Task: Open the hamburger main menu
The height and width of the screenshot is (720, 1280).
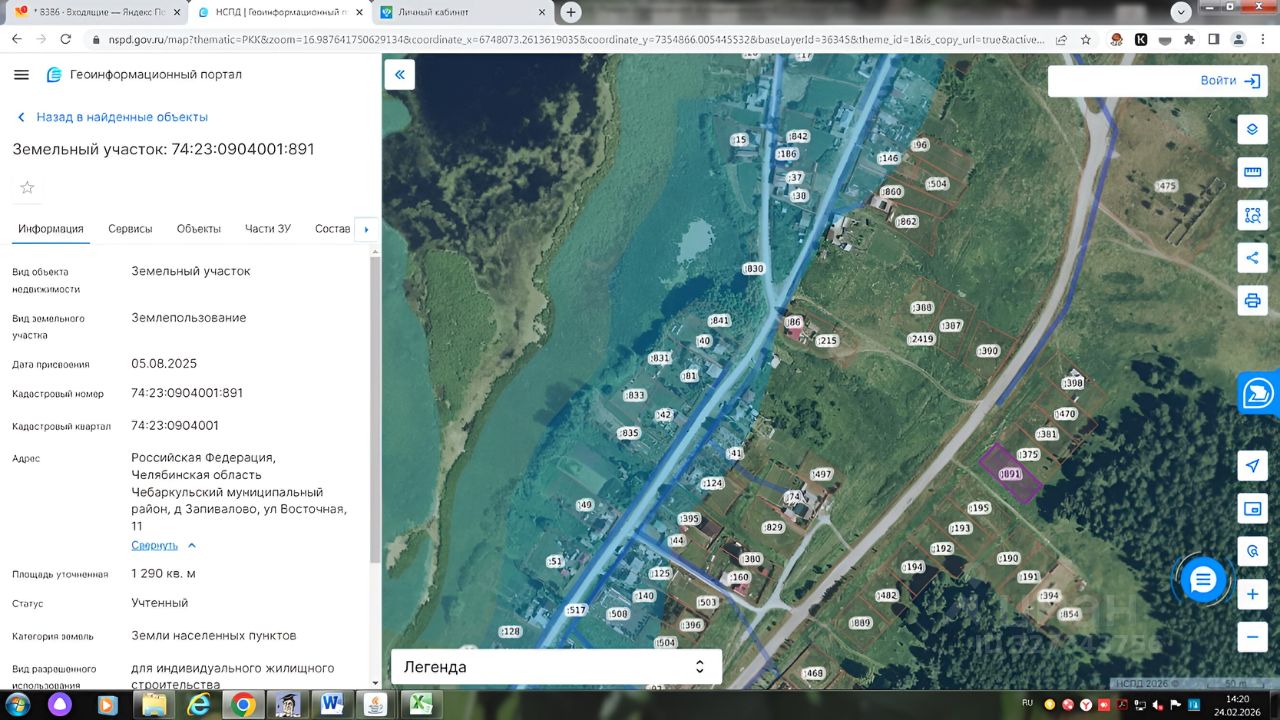Action: (22, 75)
